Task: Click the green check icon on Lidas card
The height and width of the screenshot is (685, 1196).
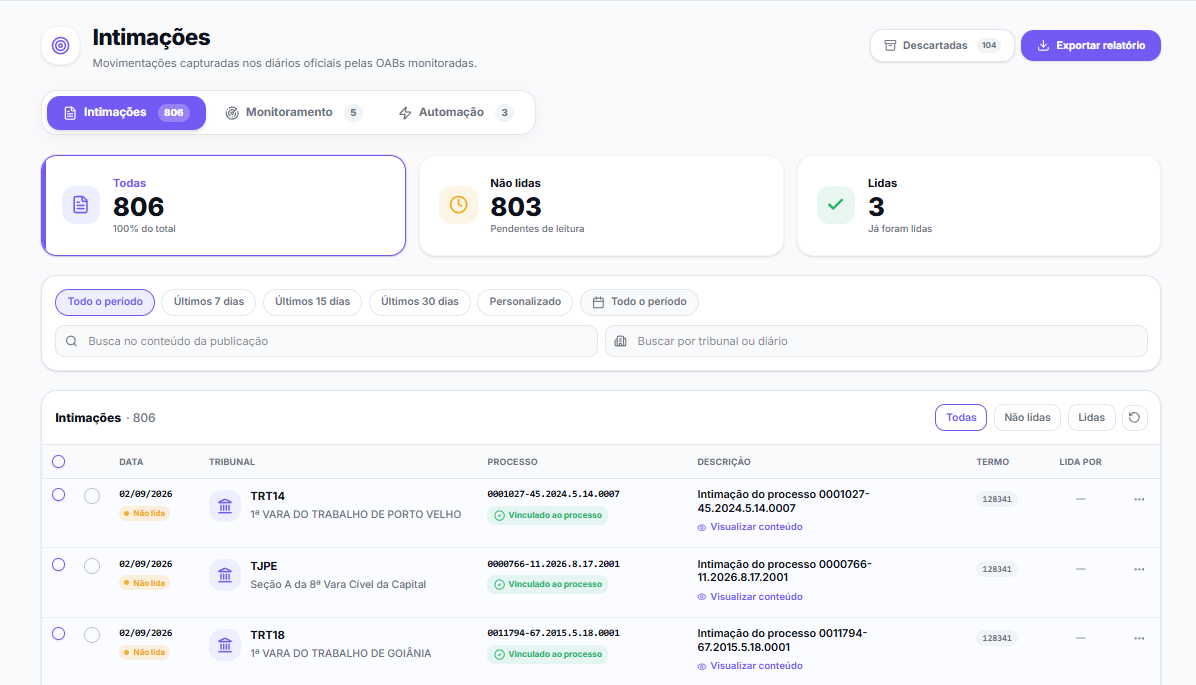Action: [x=835, y=204]
